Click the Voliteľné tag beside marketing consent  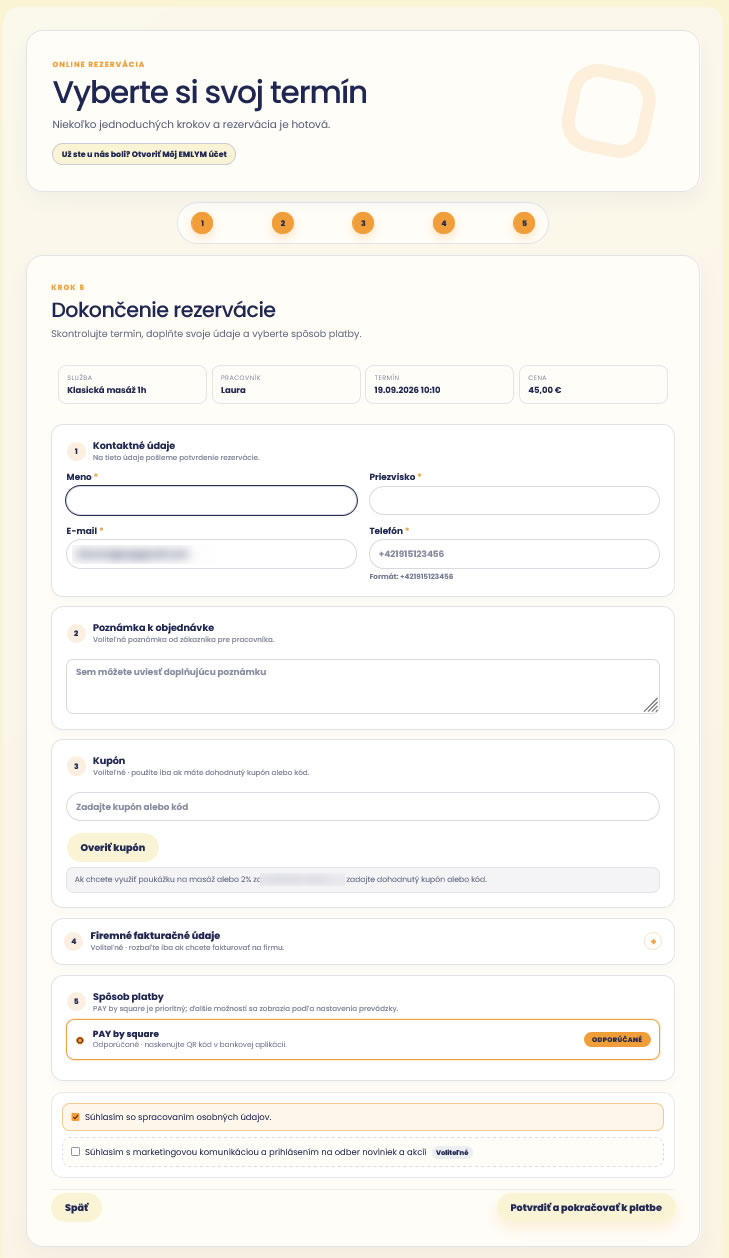pos(453,1152)
